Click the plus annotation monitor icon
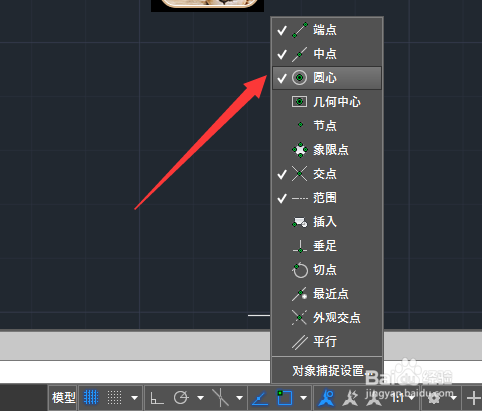The image size is (482, 411). click(473, 398)
